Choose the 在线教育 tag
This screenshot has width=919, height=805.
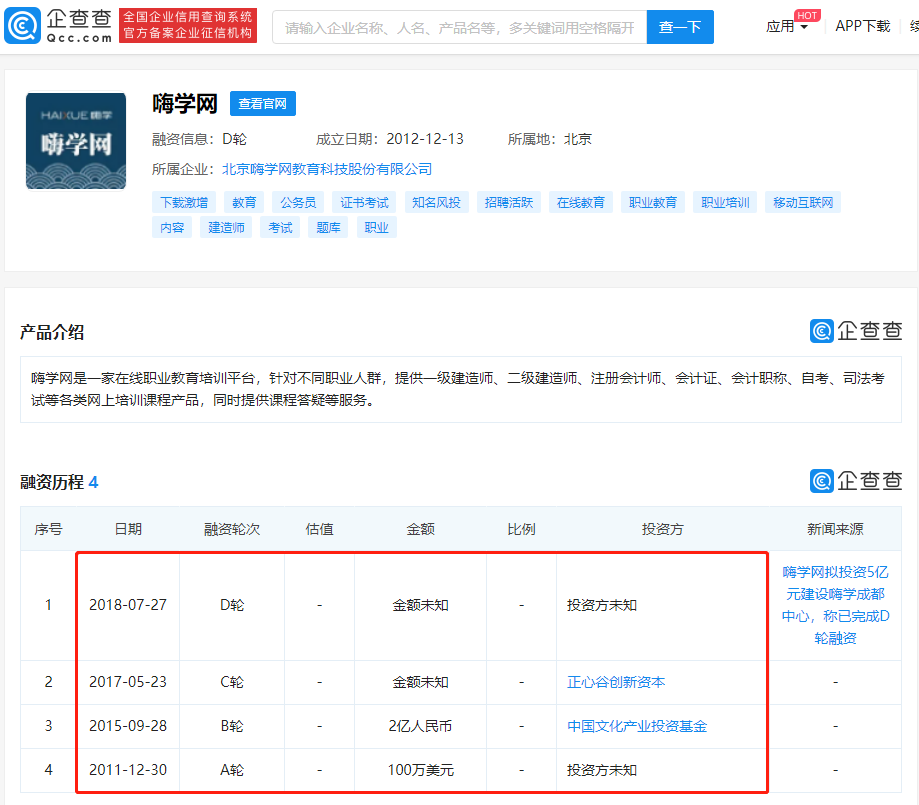[581, 202]
